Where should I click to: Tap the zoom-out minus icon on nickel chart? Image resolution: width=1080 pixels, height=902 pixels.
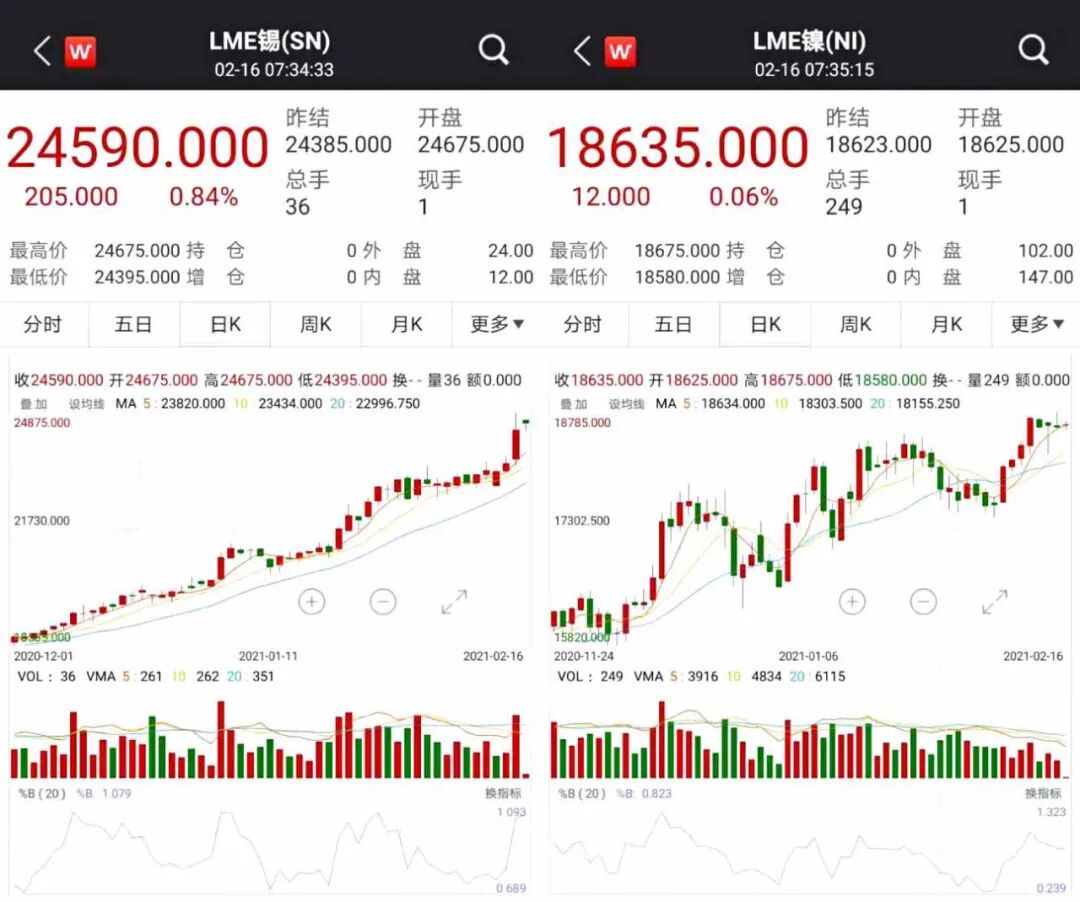[921, 601]
